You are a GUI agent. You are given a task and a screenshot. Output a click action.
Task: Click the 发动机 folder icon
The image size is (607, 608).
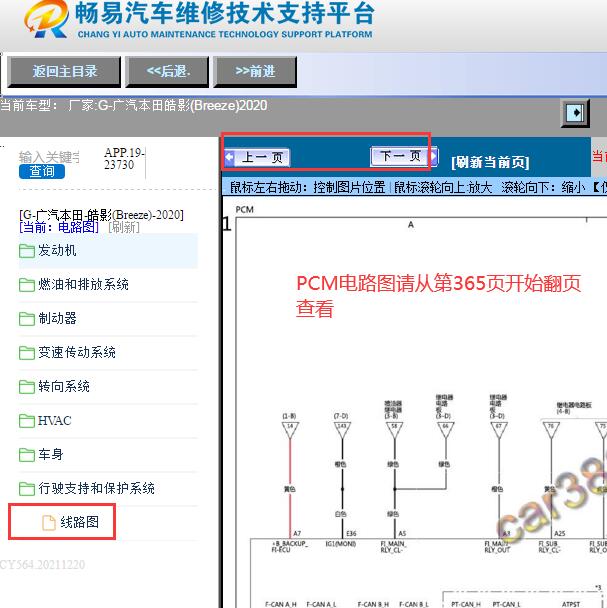click(x=27, y=250)
